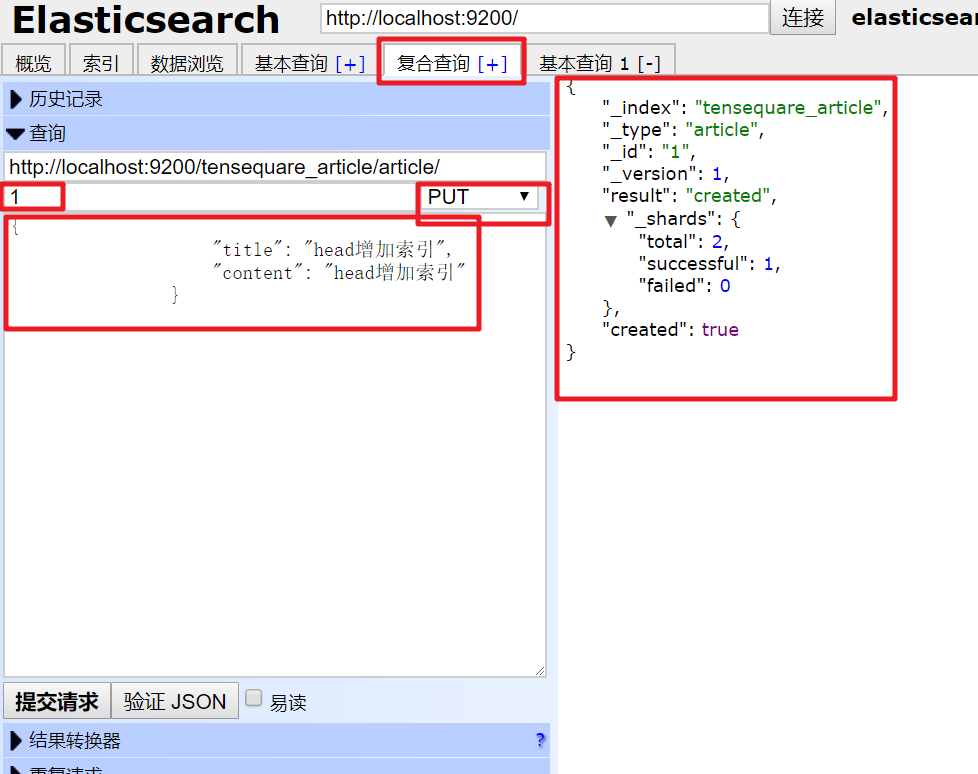
Task: Click the "_version": 1 line
Action: 665,173
